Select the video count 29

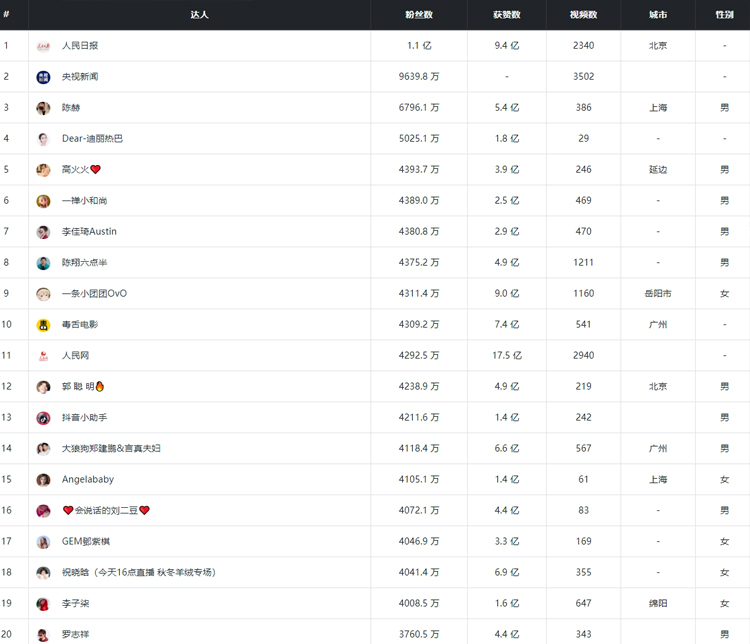coord(584,138)
